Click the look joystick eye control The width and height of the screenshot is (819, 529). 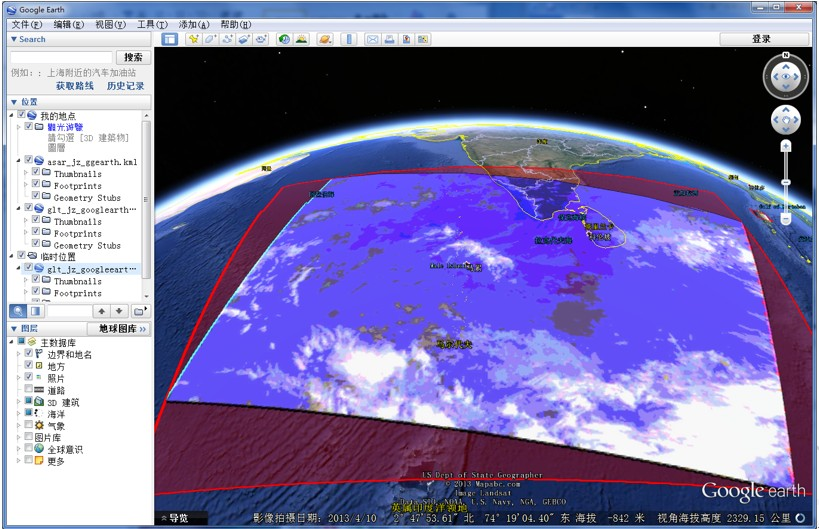pyautogui.click(x=786, y=77)
